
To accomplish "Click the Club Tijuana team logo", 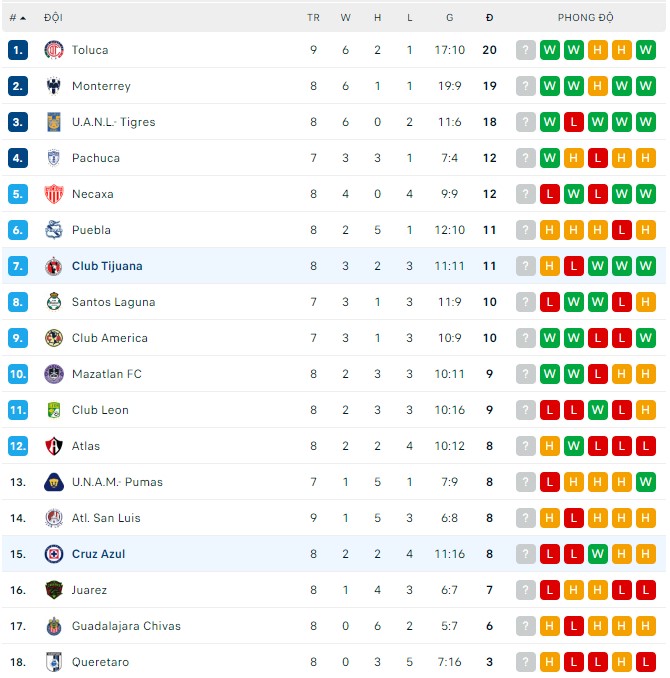I will point(54,266).
